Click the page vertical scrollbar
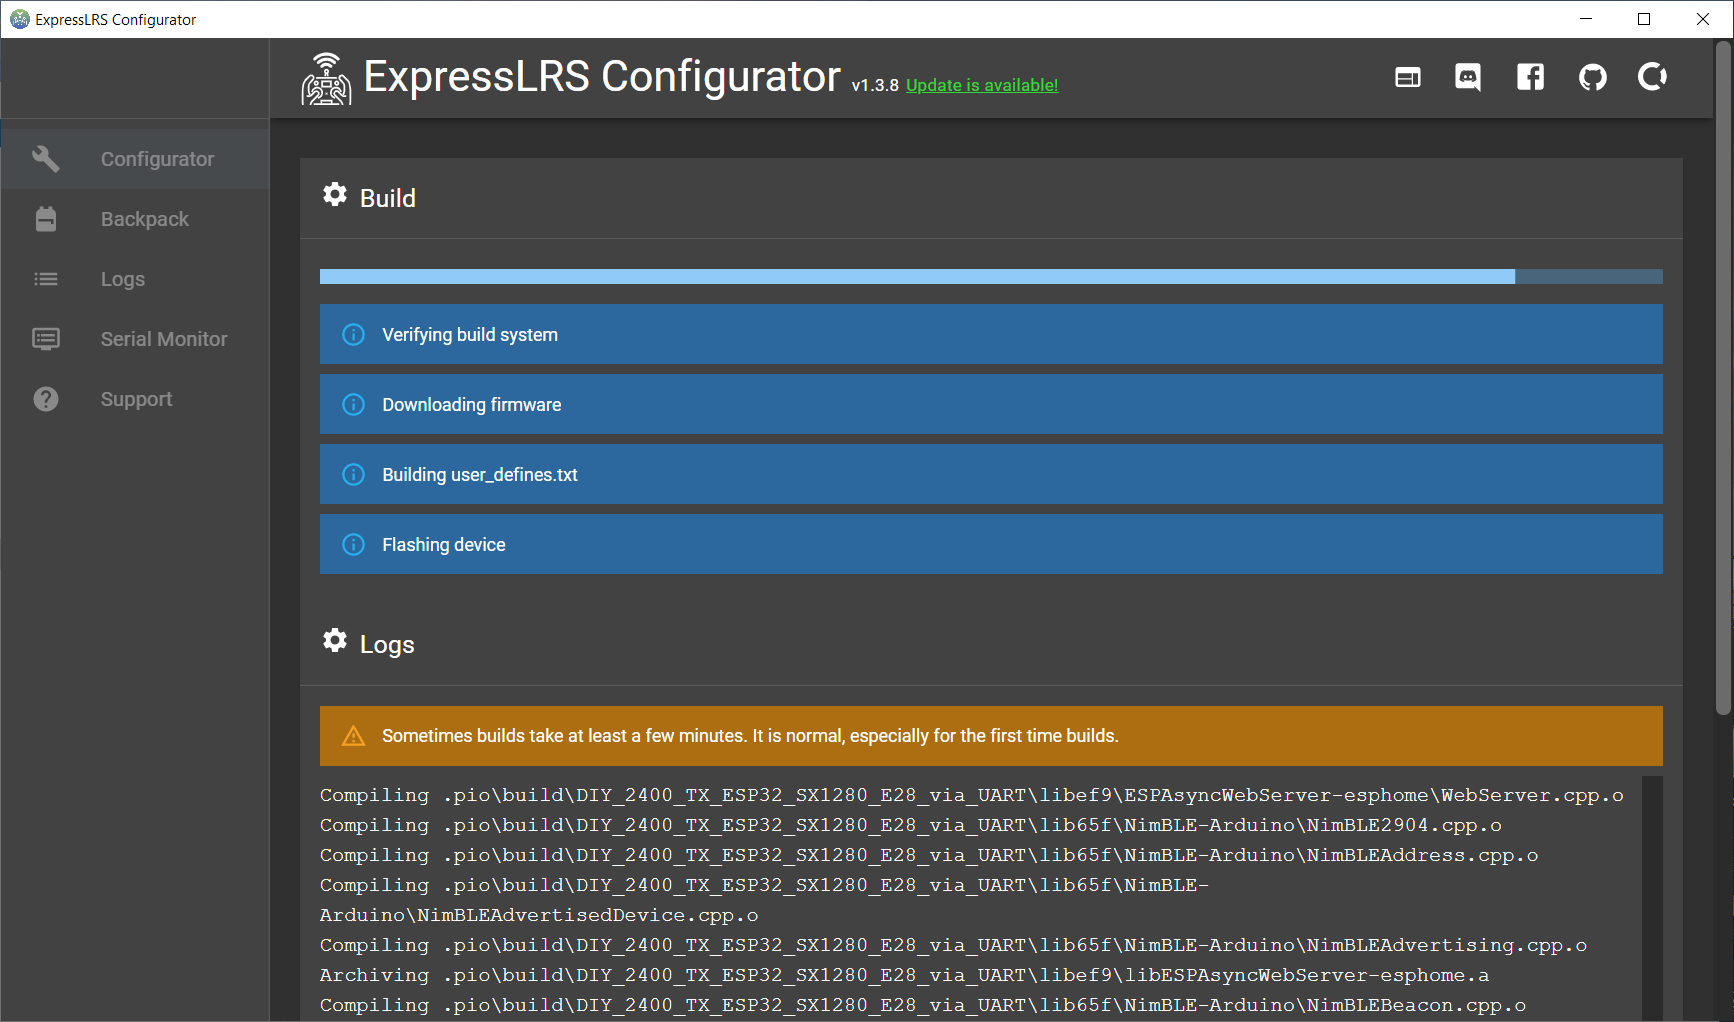 click(1723, 380)
